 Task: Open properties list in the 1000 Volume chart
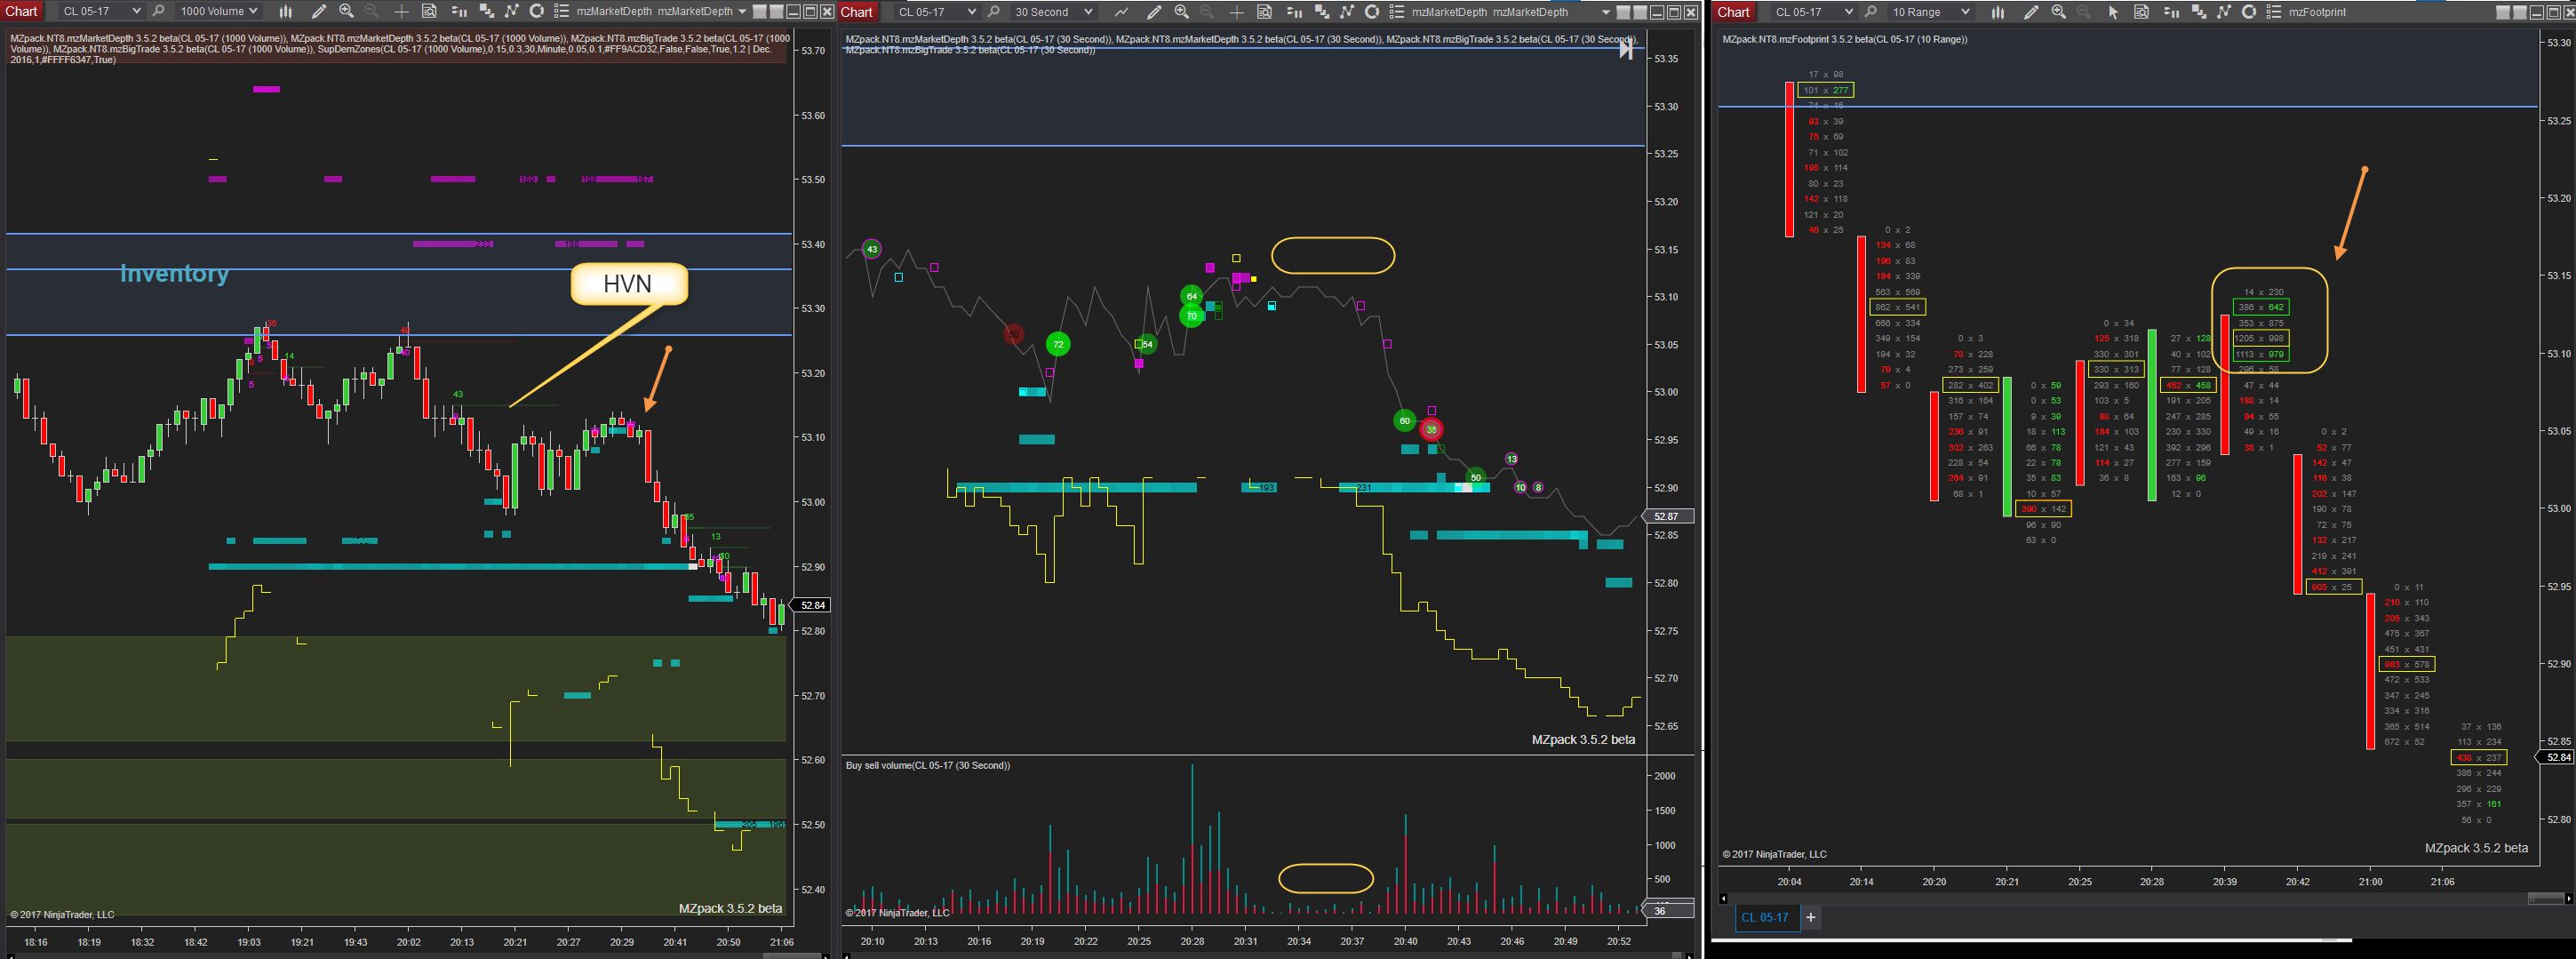[x=562, y=11]
